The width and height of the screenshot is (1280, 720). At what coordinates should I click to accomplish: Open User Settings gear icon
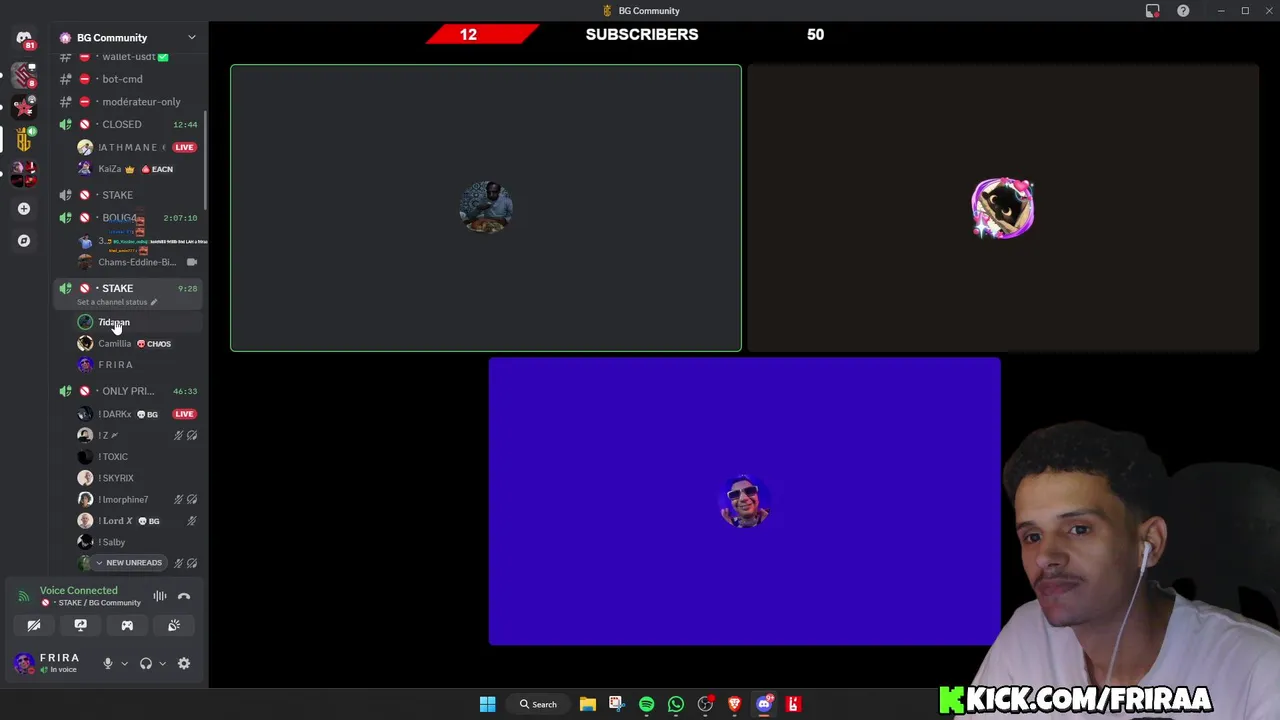click(184, 663)
